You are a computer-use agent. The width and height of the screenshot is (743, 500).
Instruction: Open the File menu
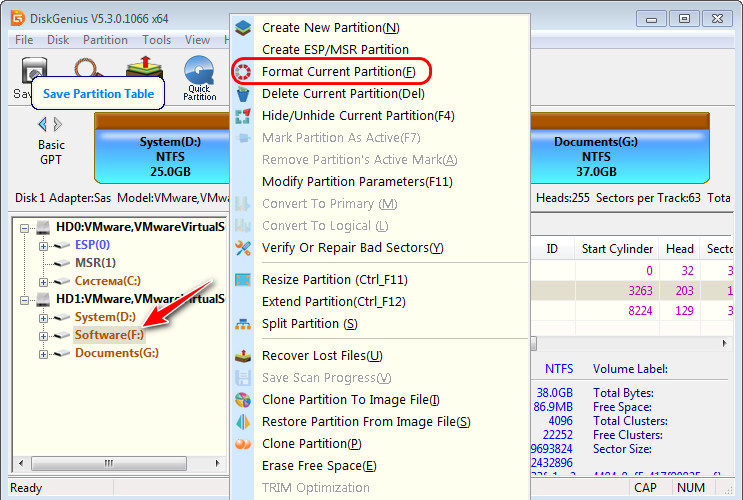coord(24,40)
